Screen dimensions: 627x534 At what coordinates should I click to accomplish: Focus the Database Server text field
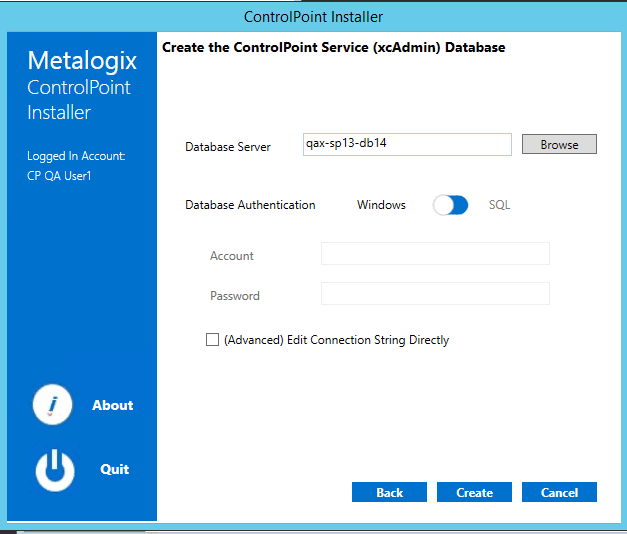coord(406,144)
